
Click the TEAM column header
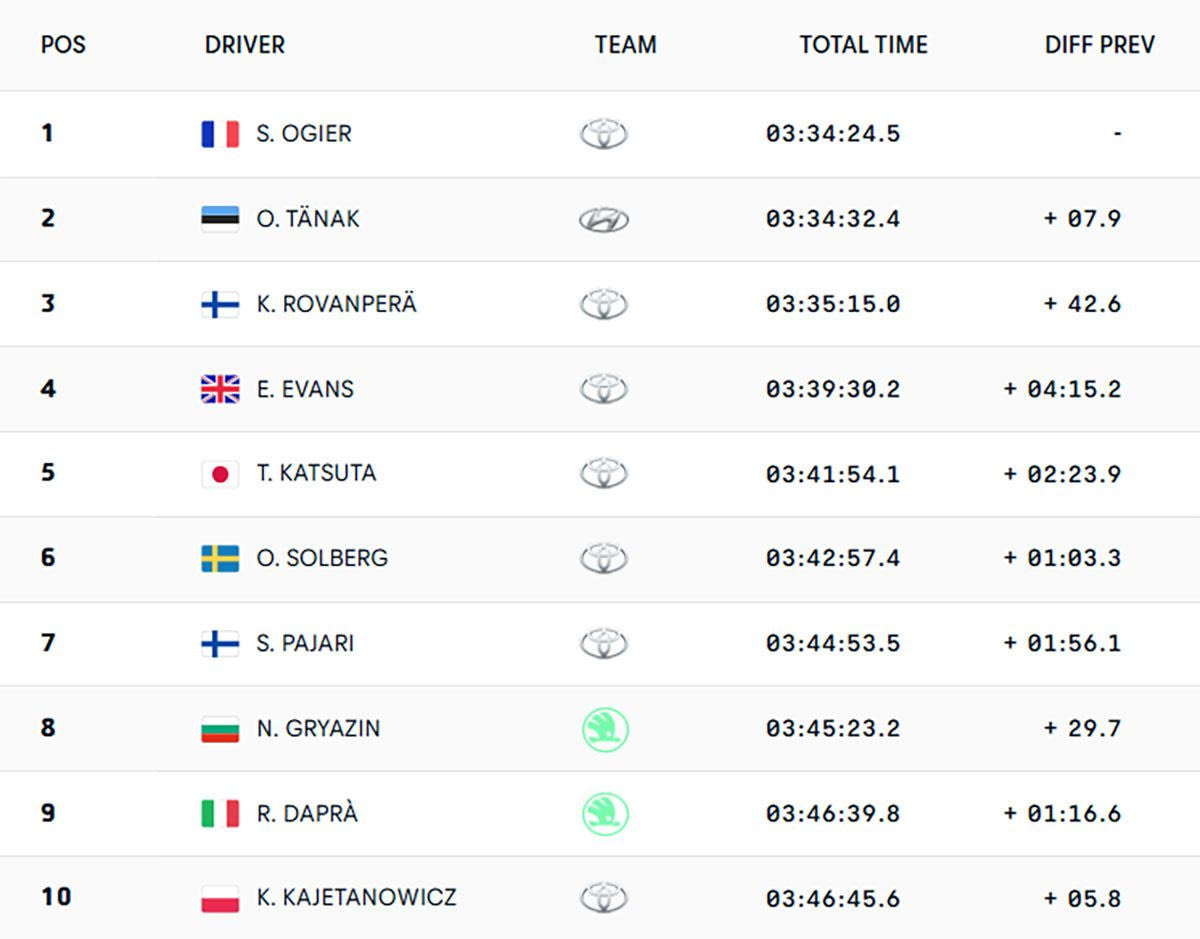(x=625, y=45)
